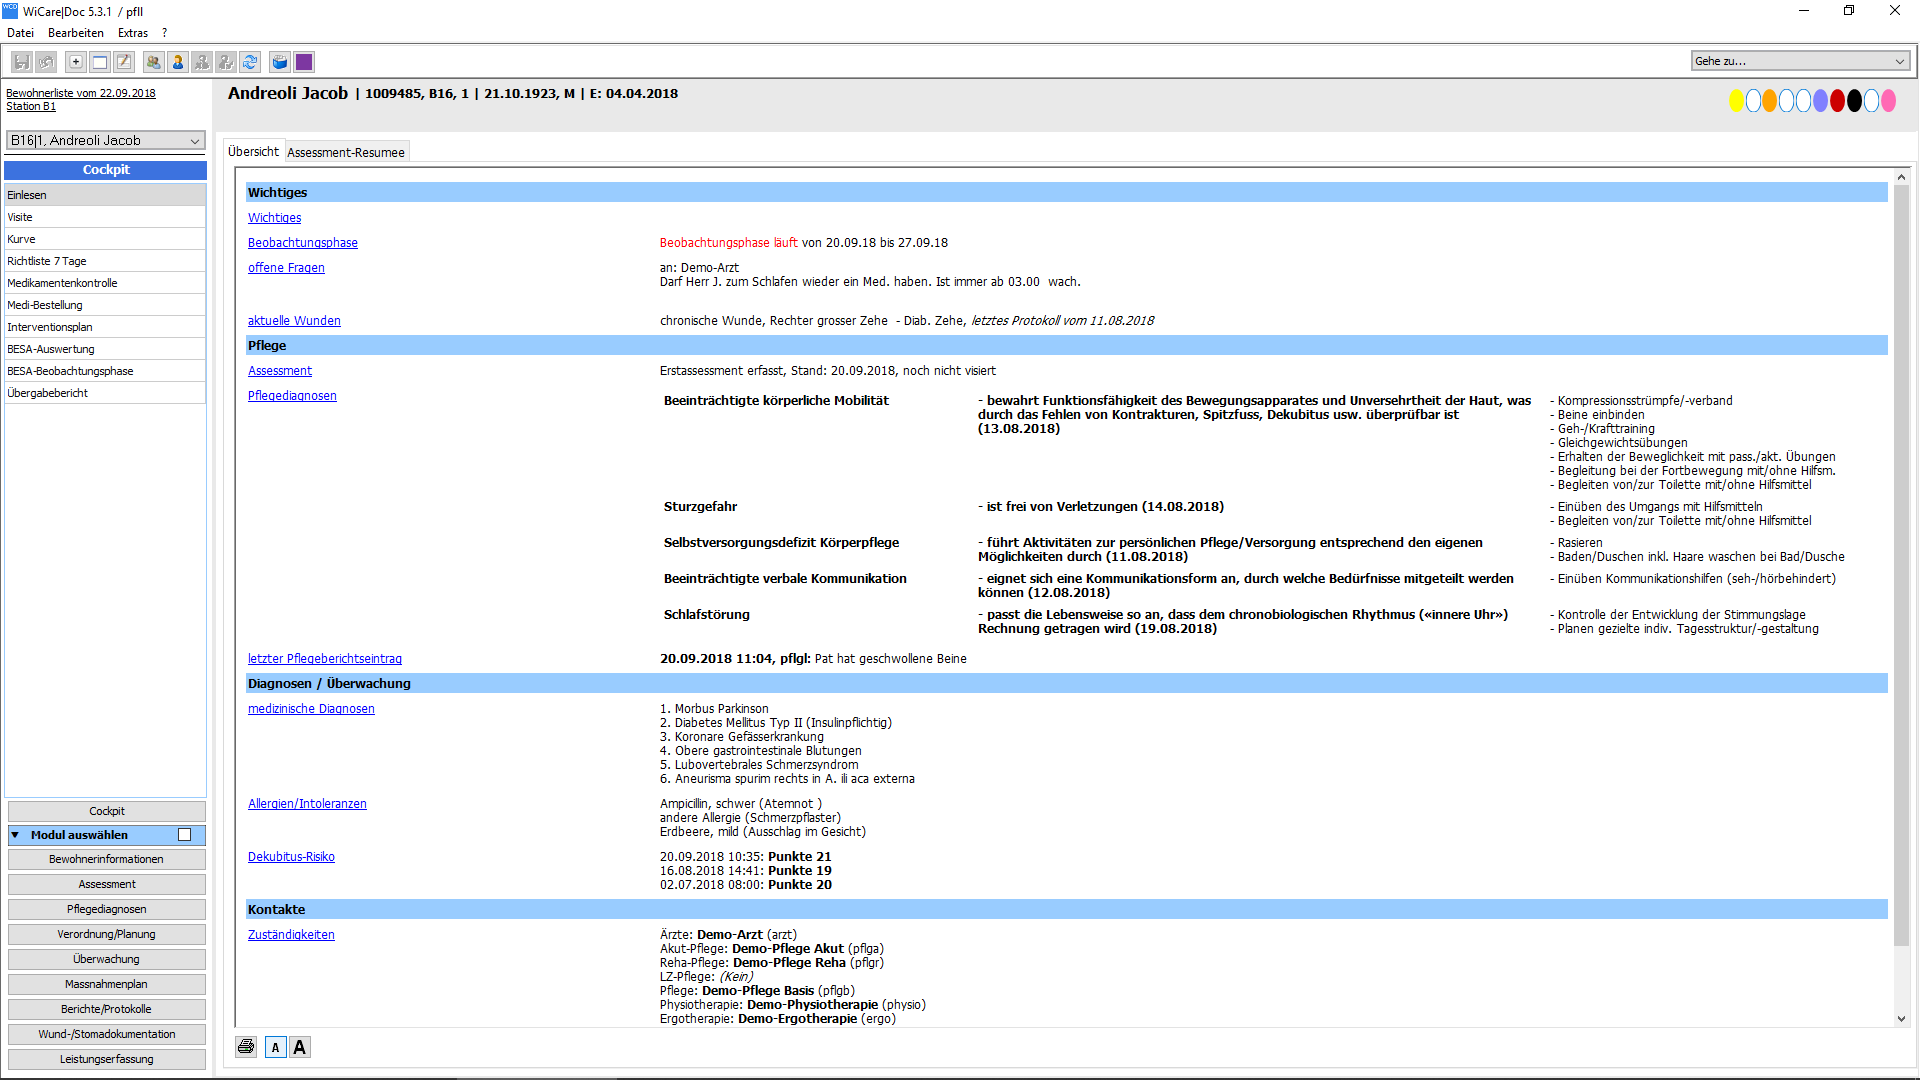The image size is (1920, 1080).
Task: Open the Pflegediagnosen link in overview
Action: pos(292,396)
